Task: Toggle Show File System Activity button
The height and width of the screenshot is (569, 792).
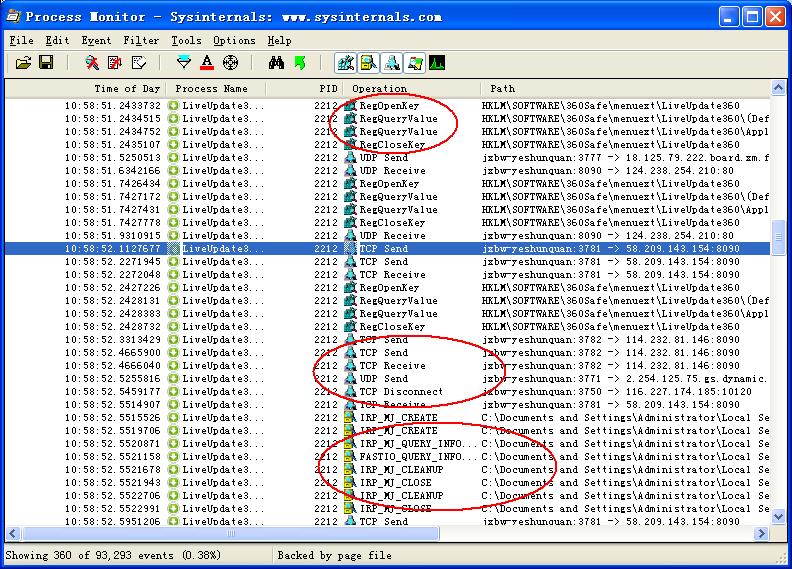Action: (369, 63)
